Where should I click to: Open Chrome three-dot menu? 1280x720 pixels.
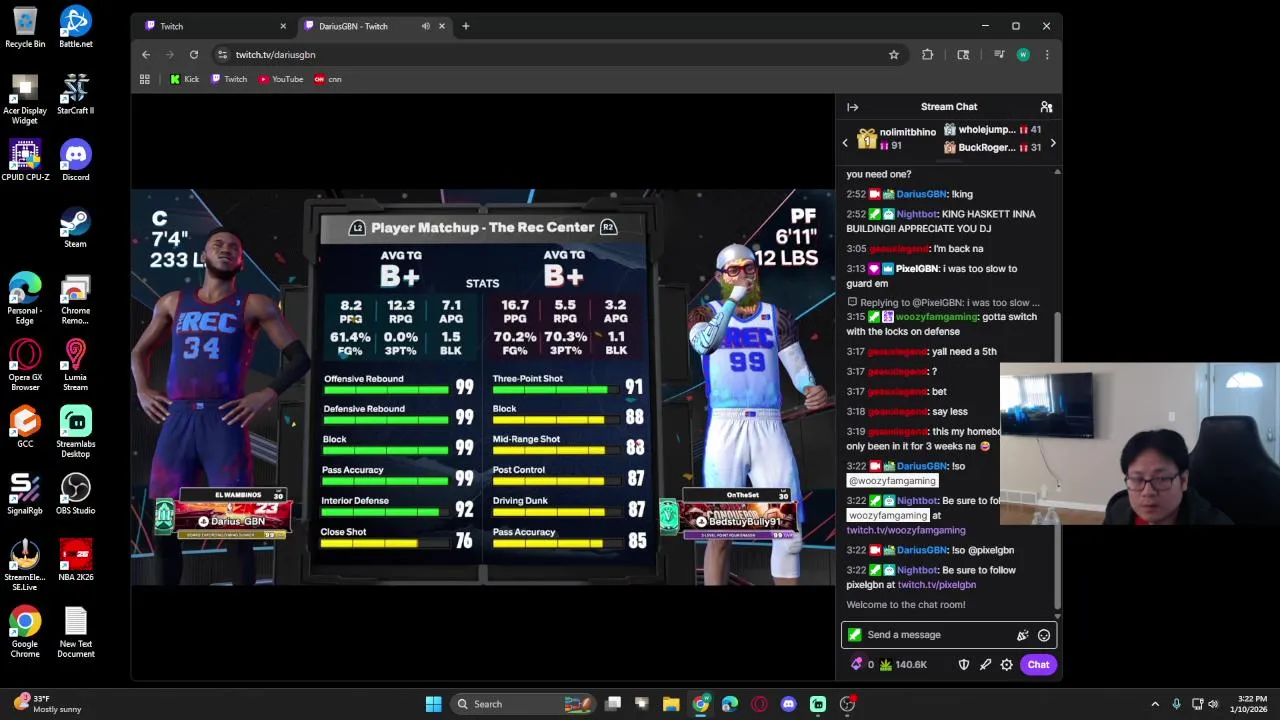[1047, 55]
